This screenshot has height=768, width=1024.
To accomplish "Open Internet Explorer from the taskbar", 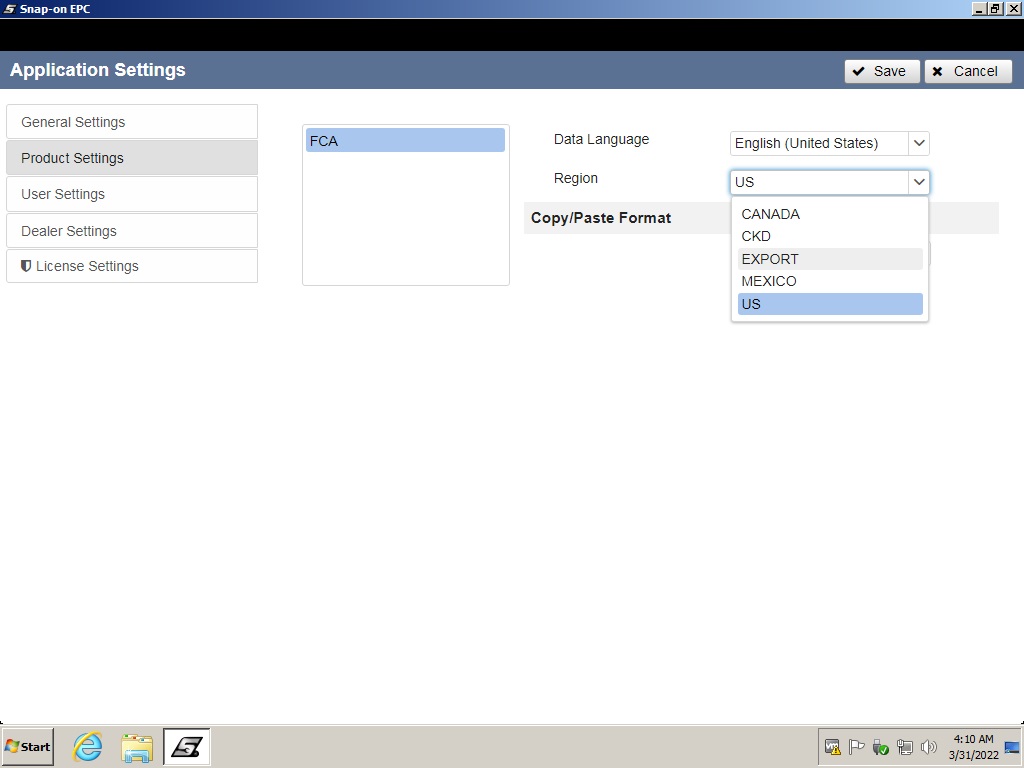I will (88, 746).
